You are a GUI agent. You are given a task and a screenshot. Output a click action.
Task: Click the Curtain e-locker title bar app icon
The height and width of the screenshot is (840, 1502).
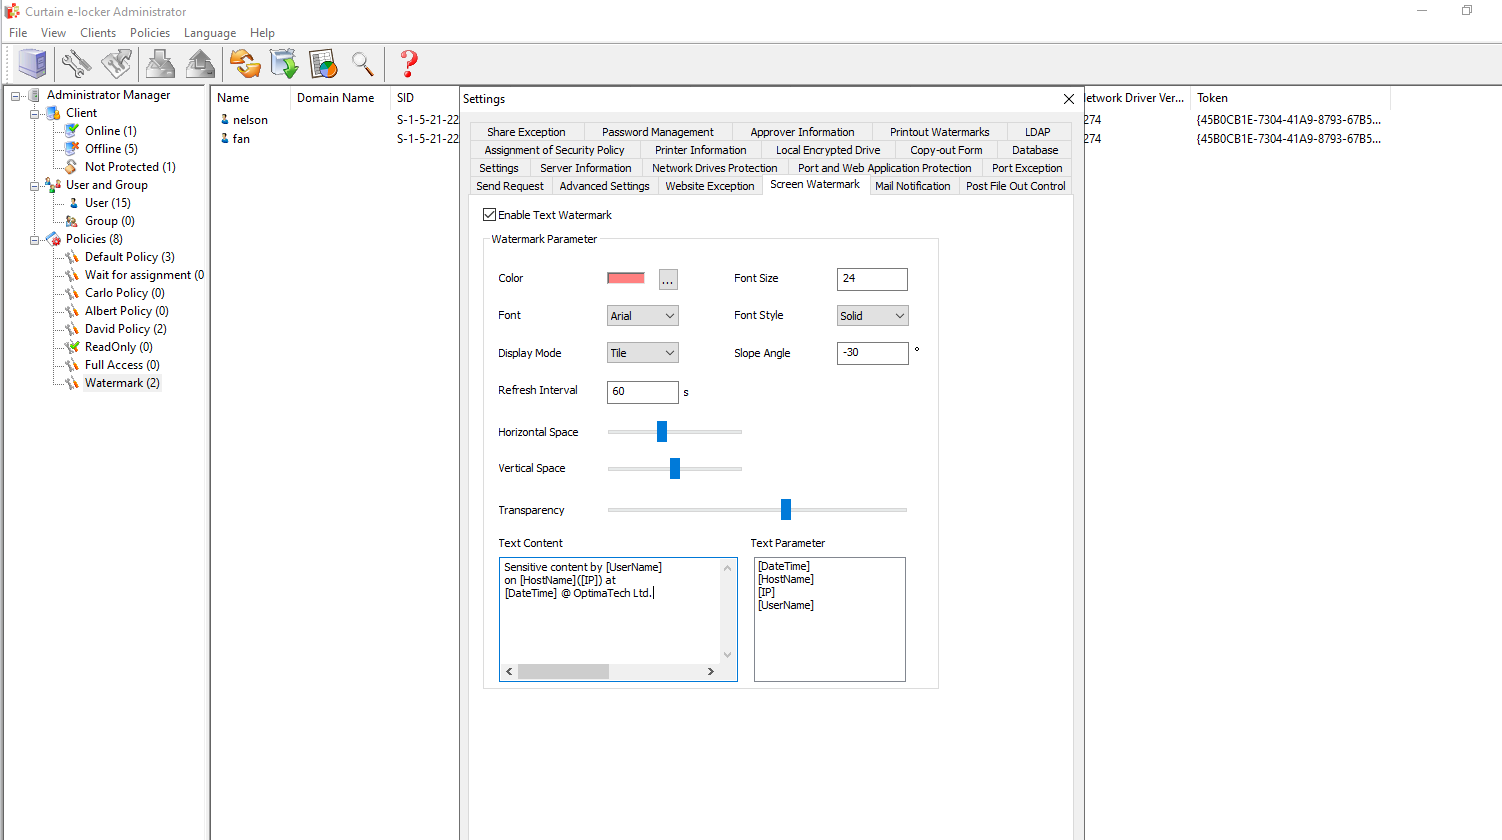tap(12, 11)
